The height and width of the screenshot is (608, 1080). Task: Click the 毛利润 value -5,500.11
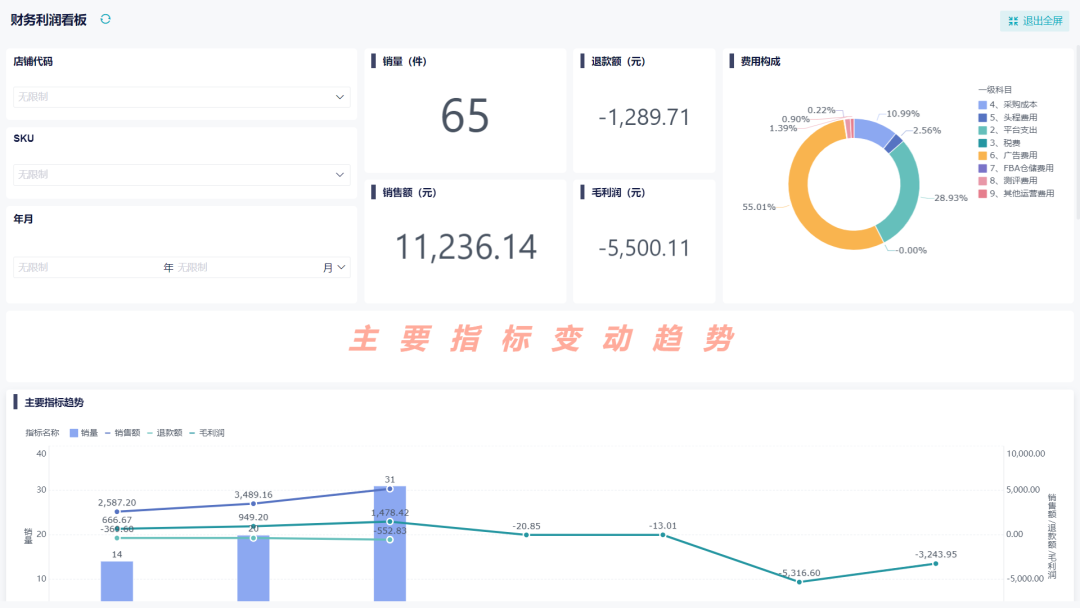click(x=644, y=248)
